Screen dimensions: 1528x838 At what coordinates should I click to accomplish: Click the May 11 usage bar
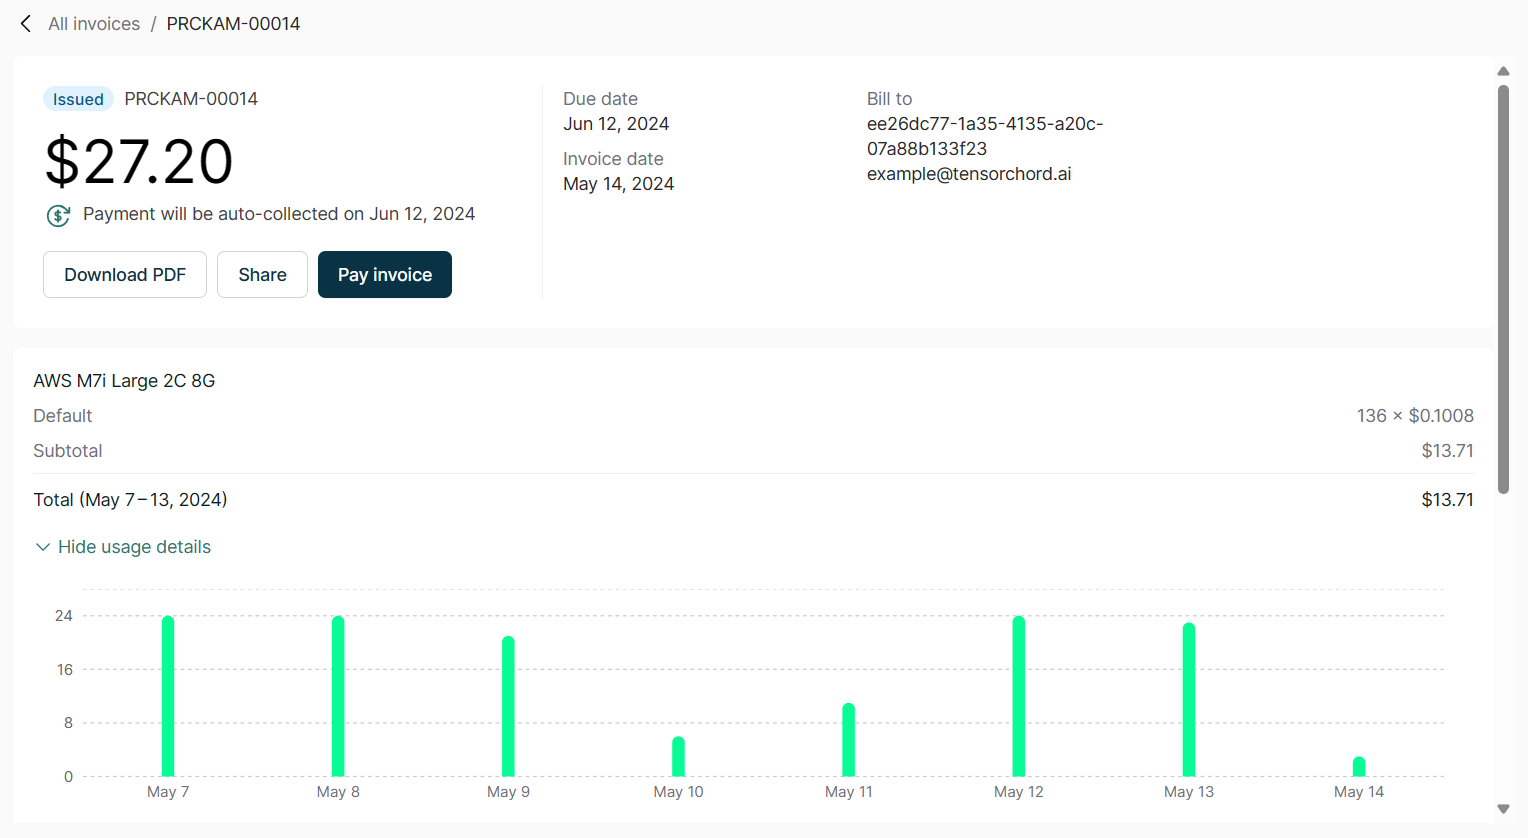click(848, 740)
